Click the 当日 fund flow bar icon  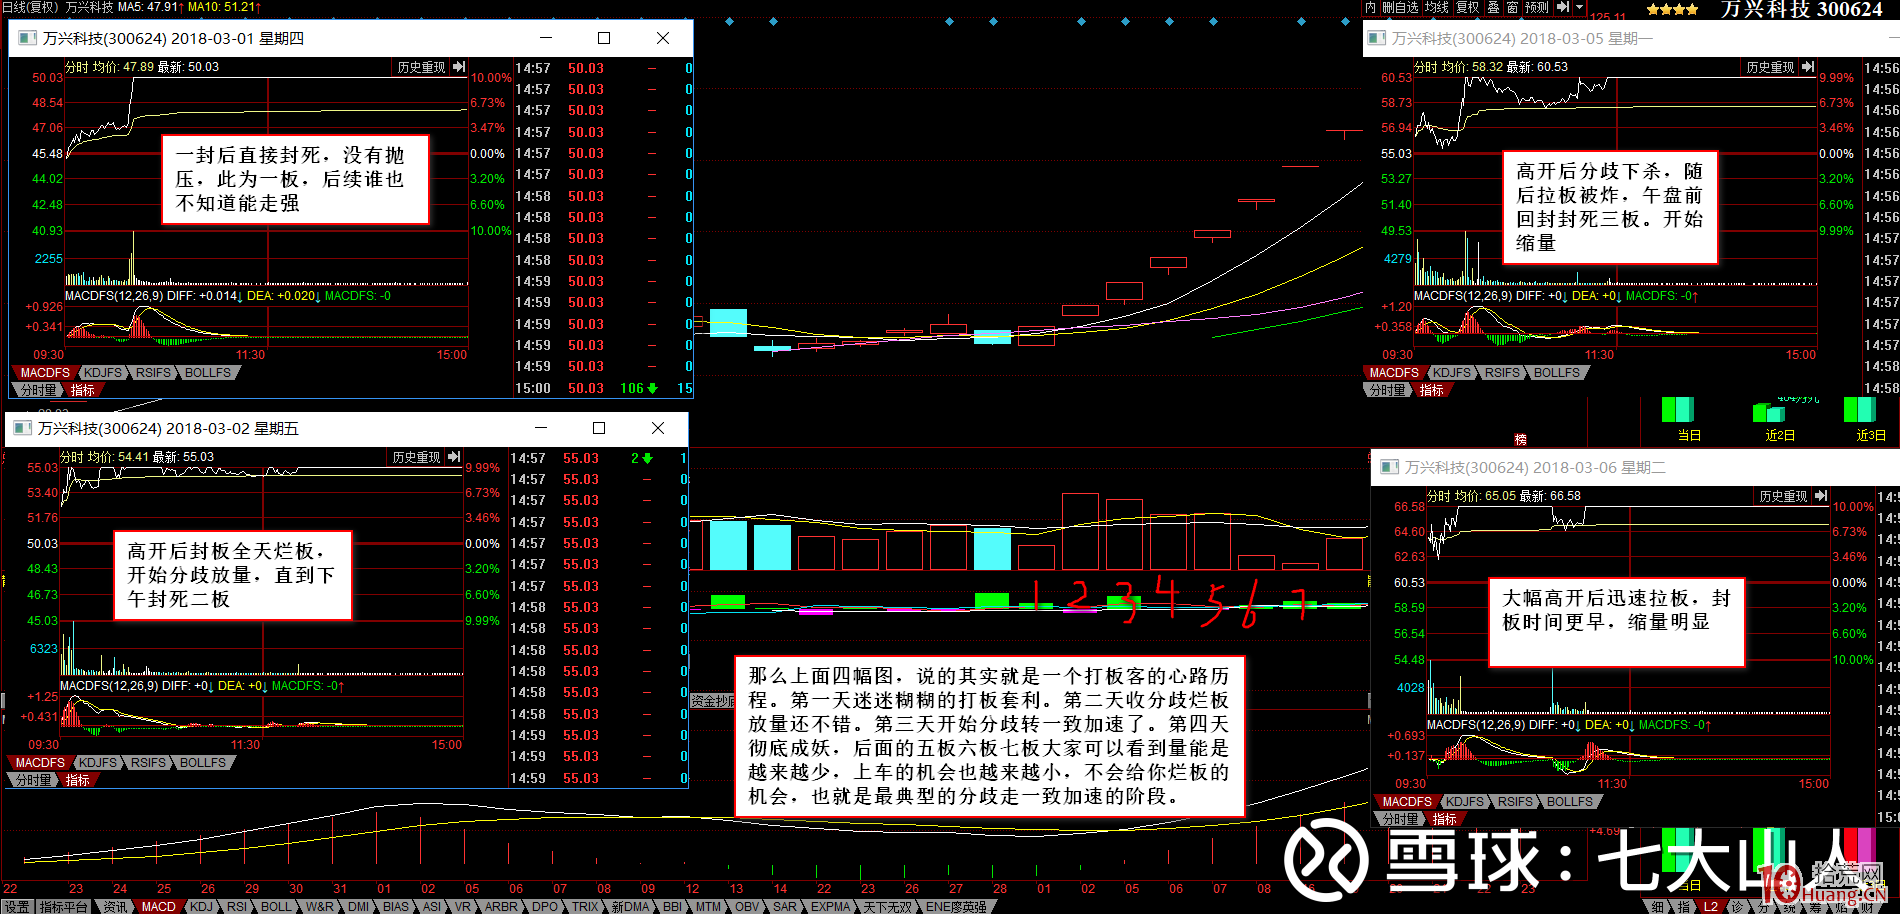coord(1677,410)
